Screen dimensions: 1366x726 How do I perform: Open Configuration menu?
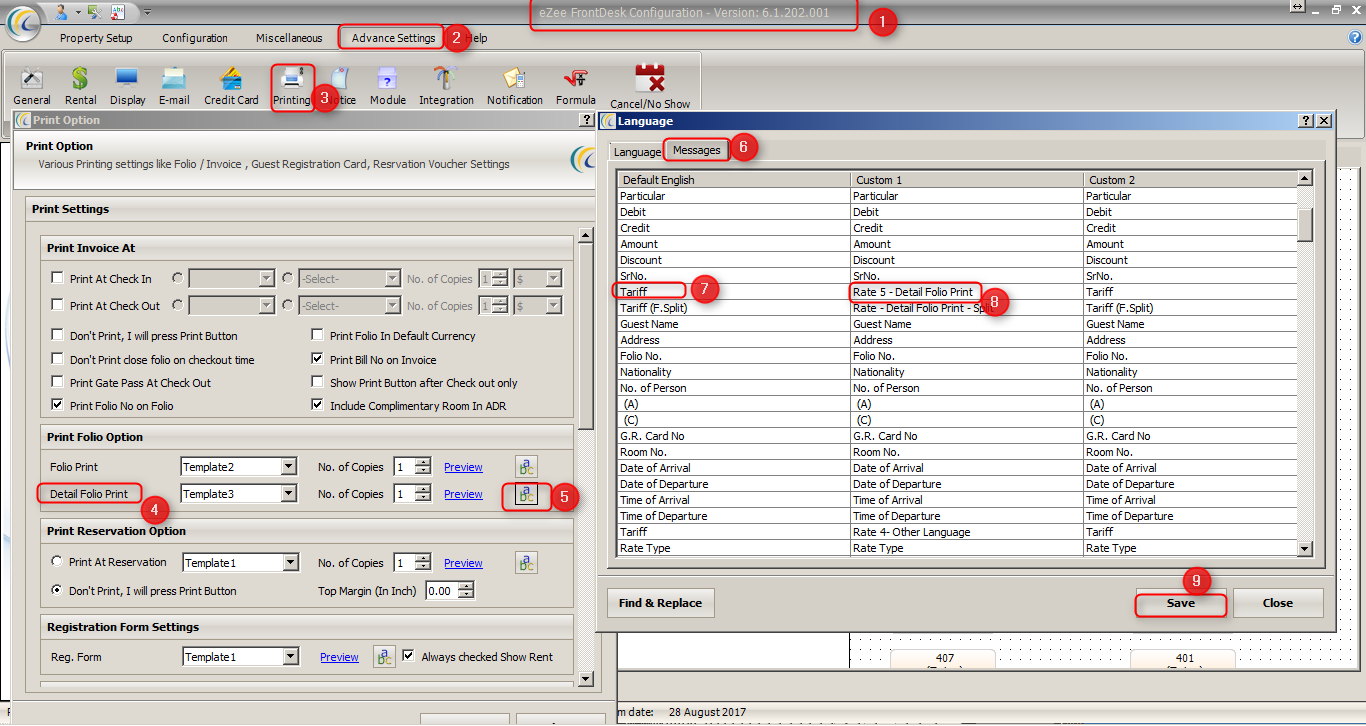pos(195,38)
